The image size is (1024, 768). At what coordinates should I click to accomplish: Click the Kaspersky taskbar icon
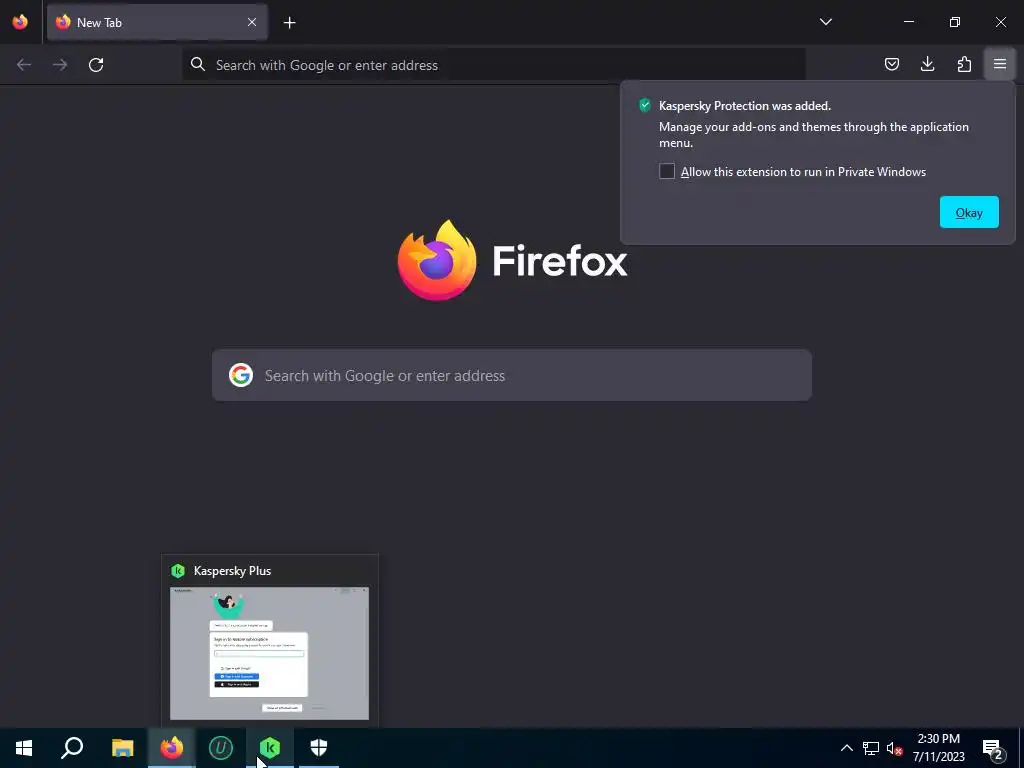pos(270,748)
